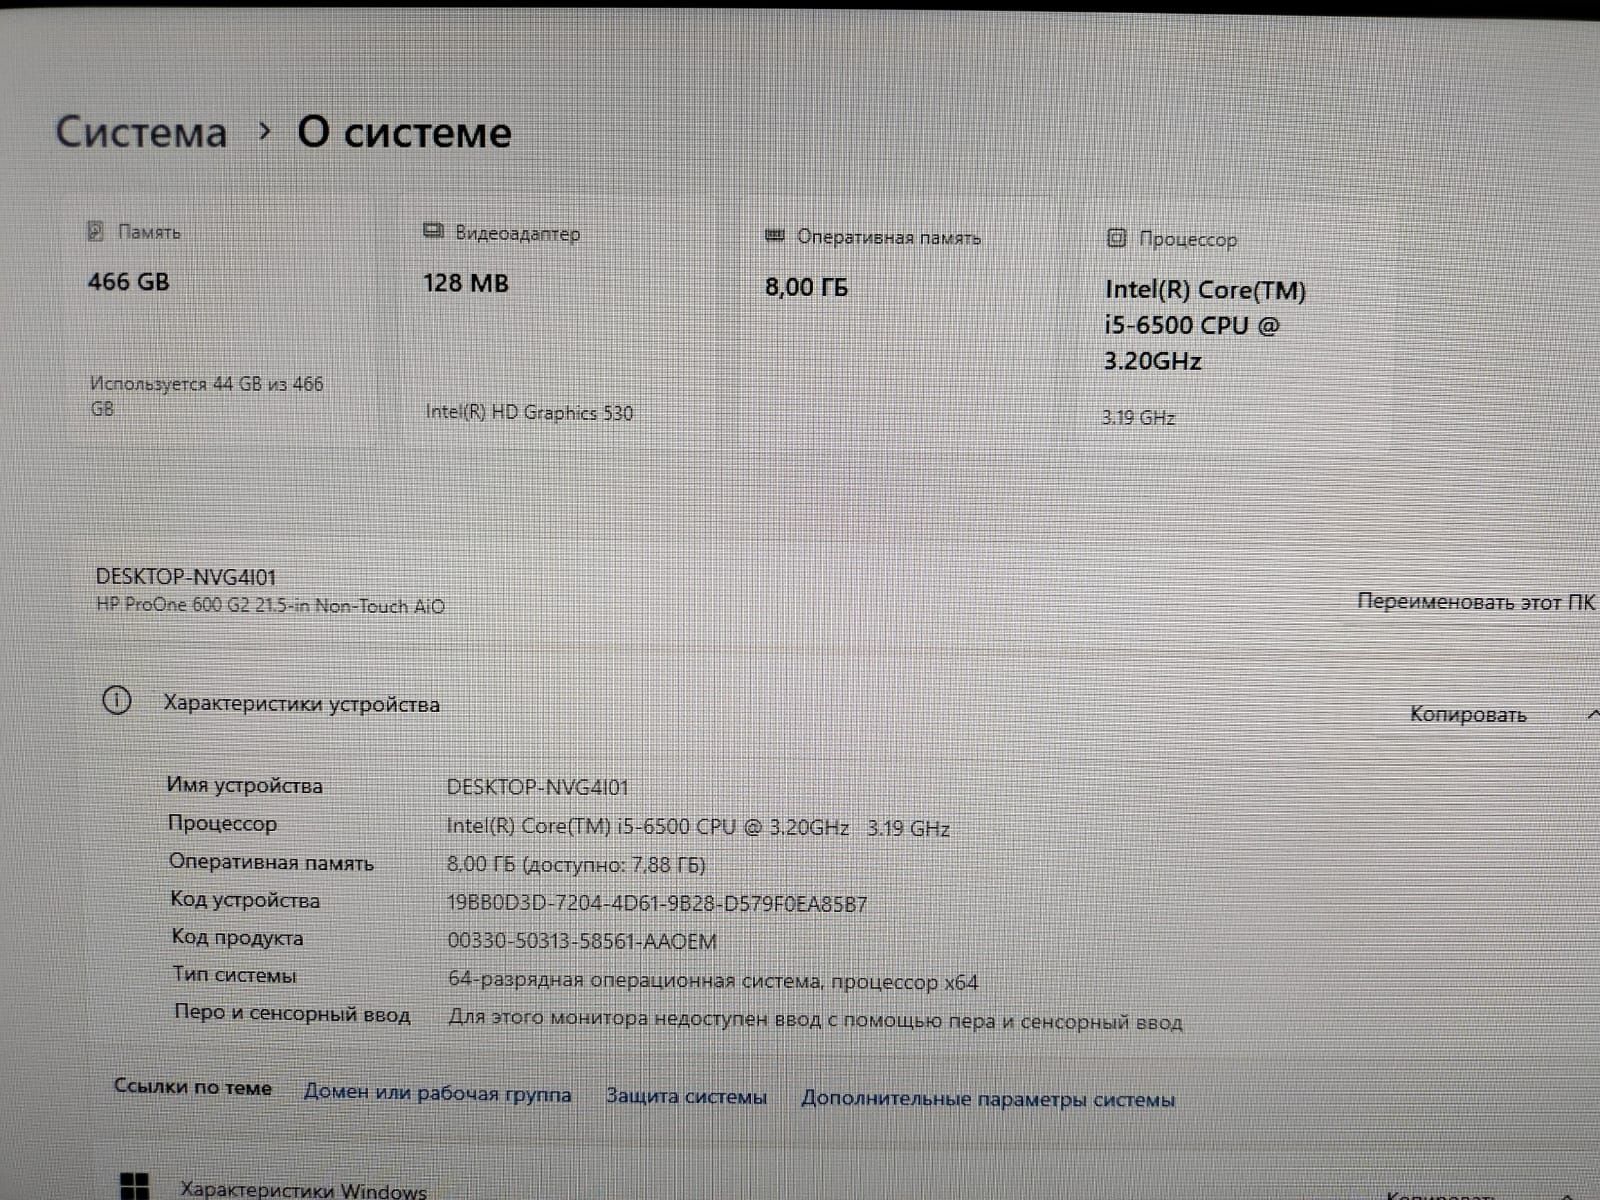Click Характеристики устройства section header
The height and width of the screenshot is (1200, 1600).
click(x=301, y=704)
